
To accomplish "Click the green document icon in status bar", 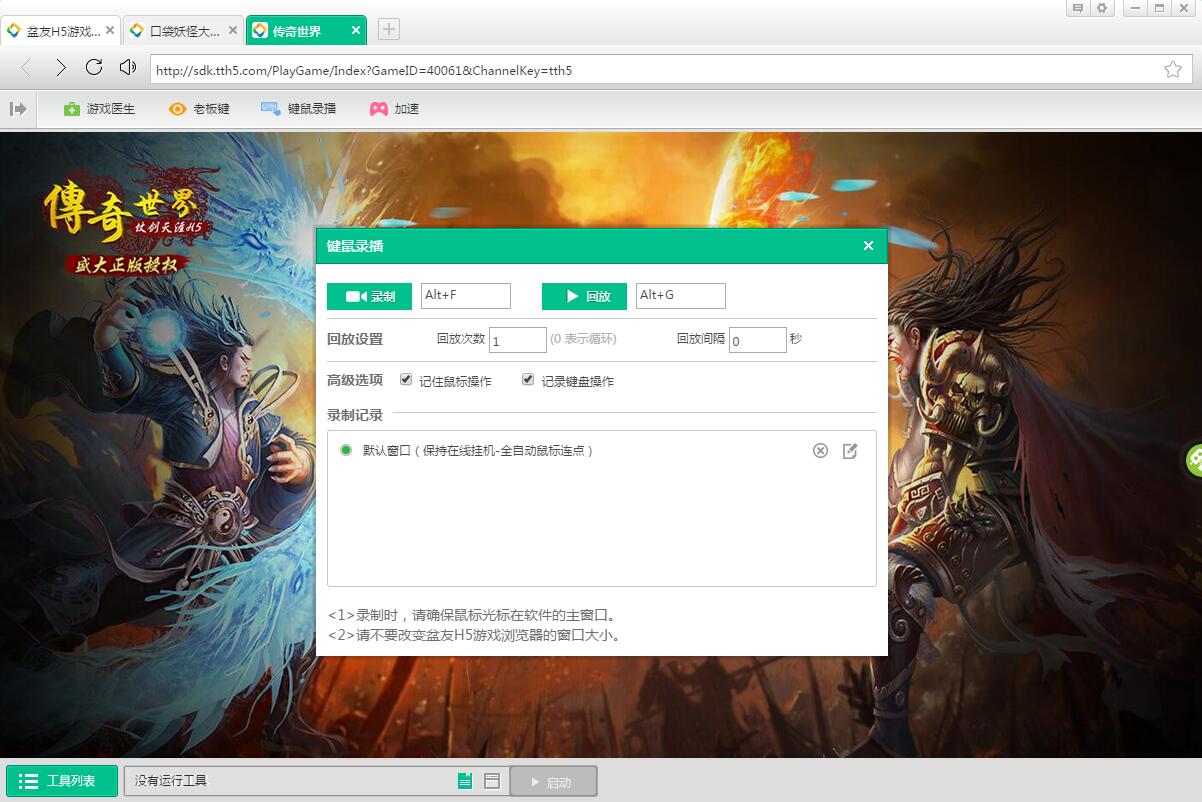I will (x=465, y=781).
